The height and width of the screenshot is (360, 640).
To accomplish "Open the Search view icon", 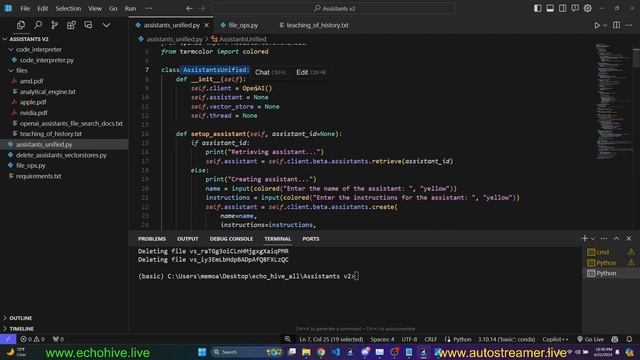I will [x=38, y=25].
